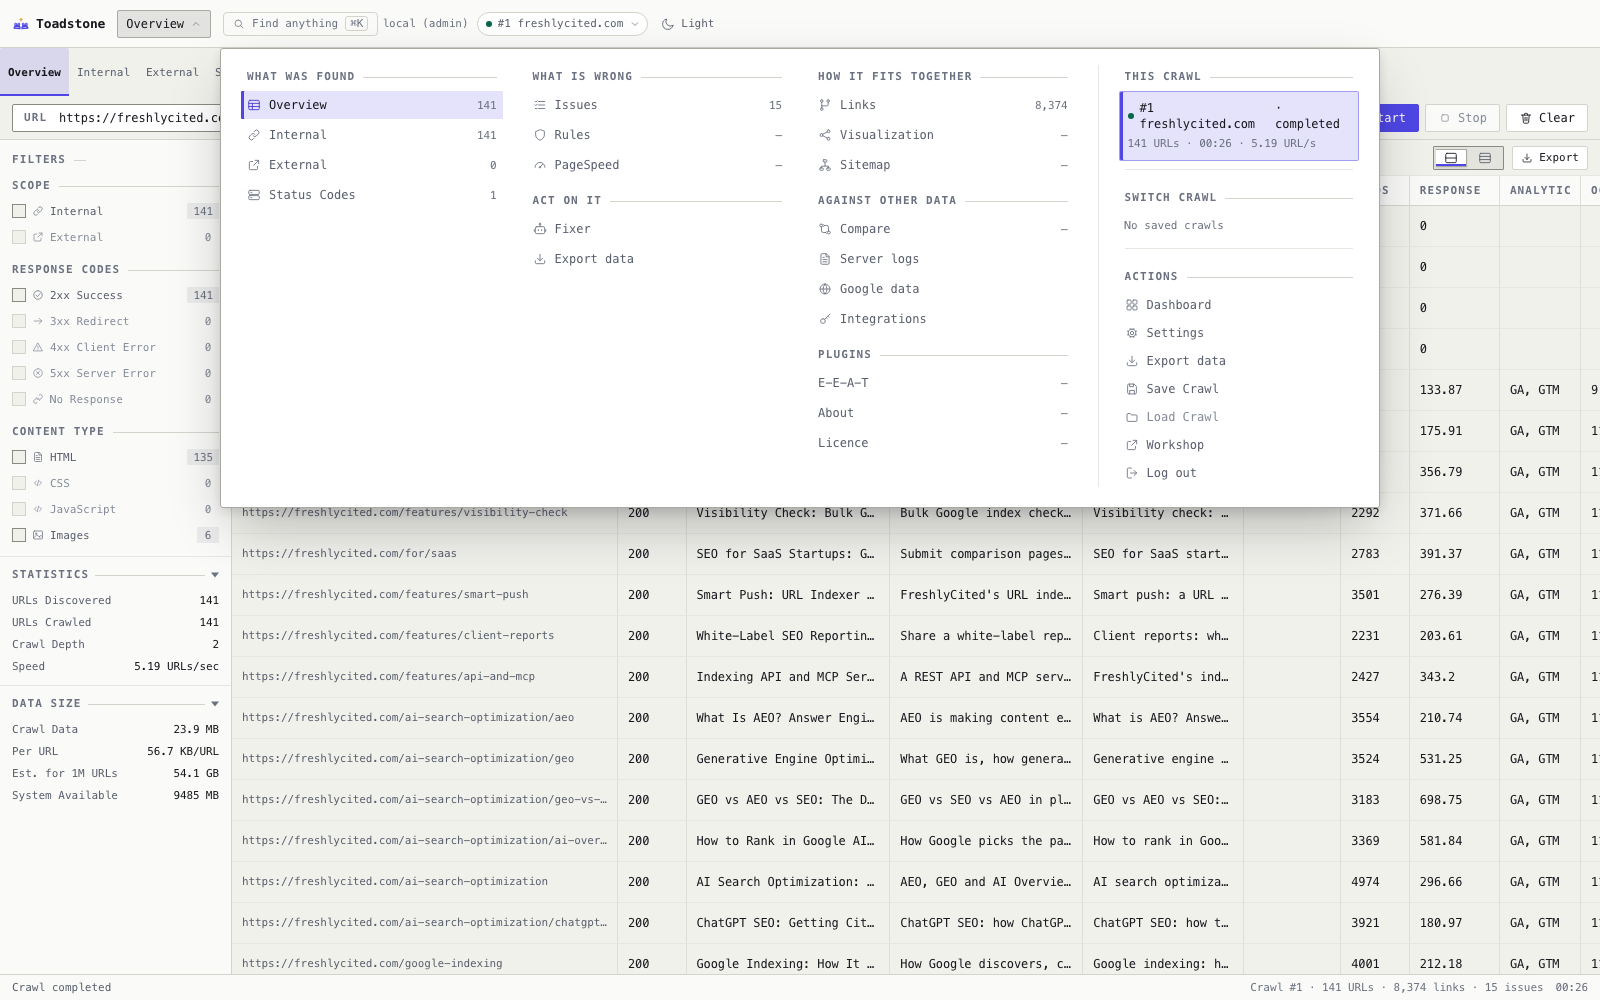Viewport: 1600px width, 1000px height.
Task: Select the split-pane view toggle
Action: pos(1451,158)
